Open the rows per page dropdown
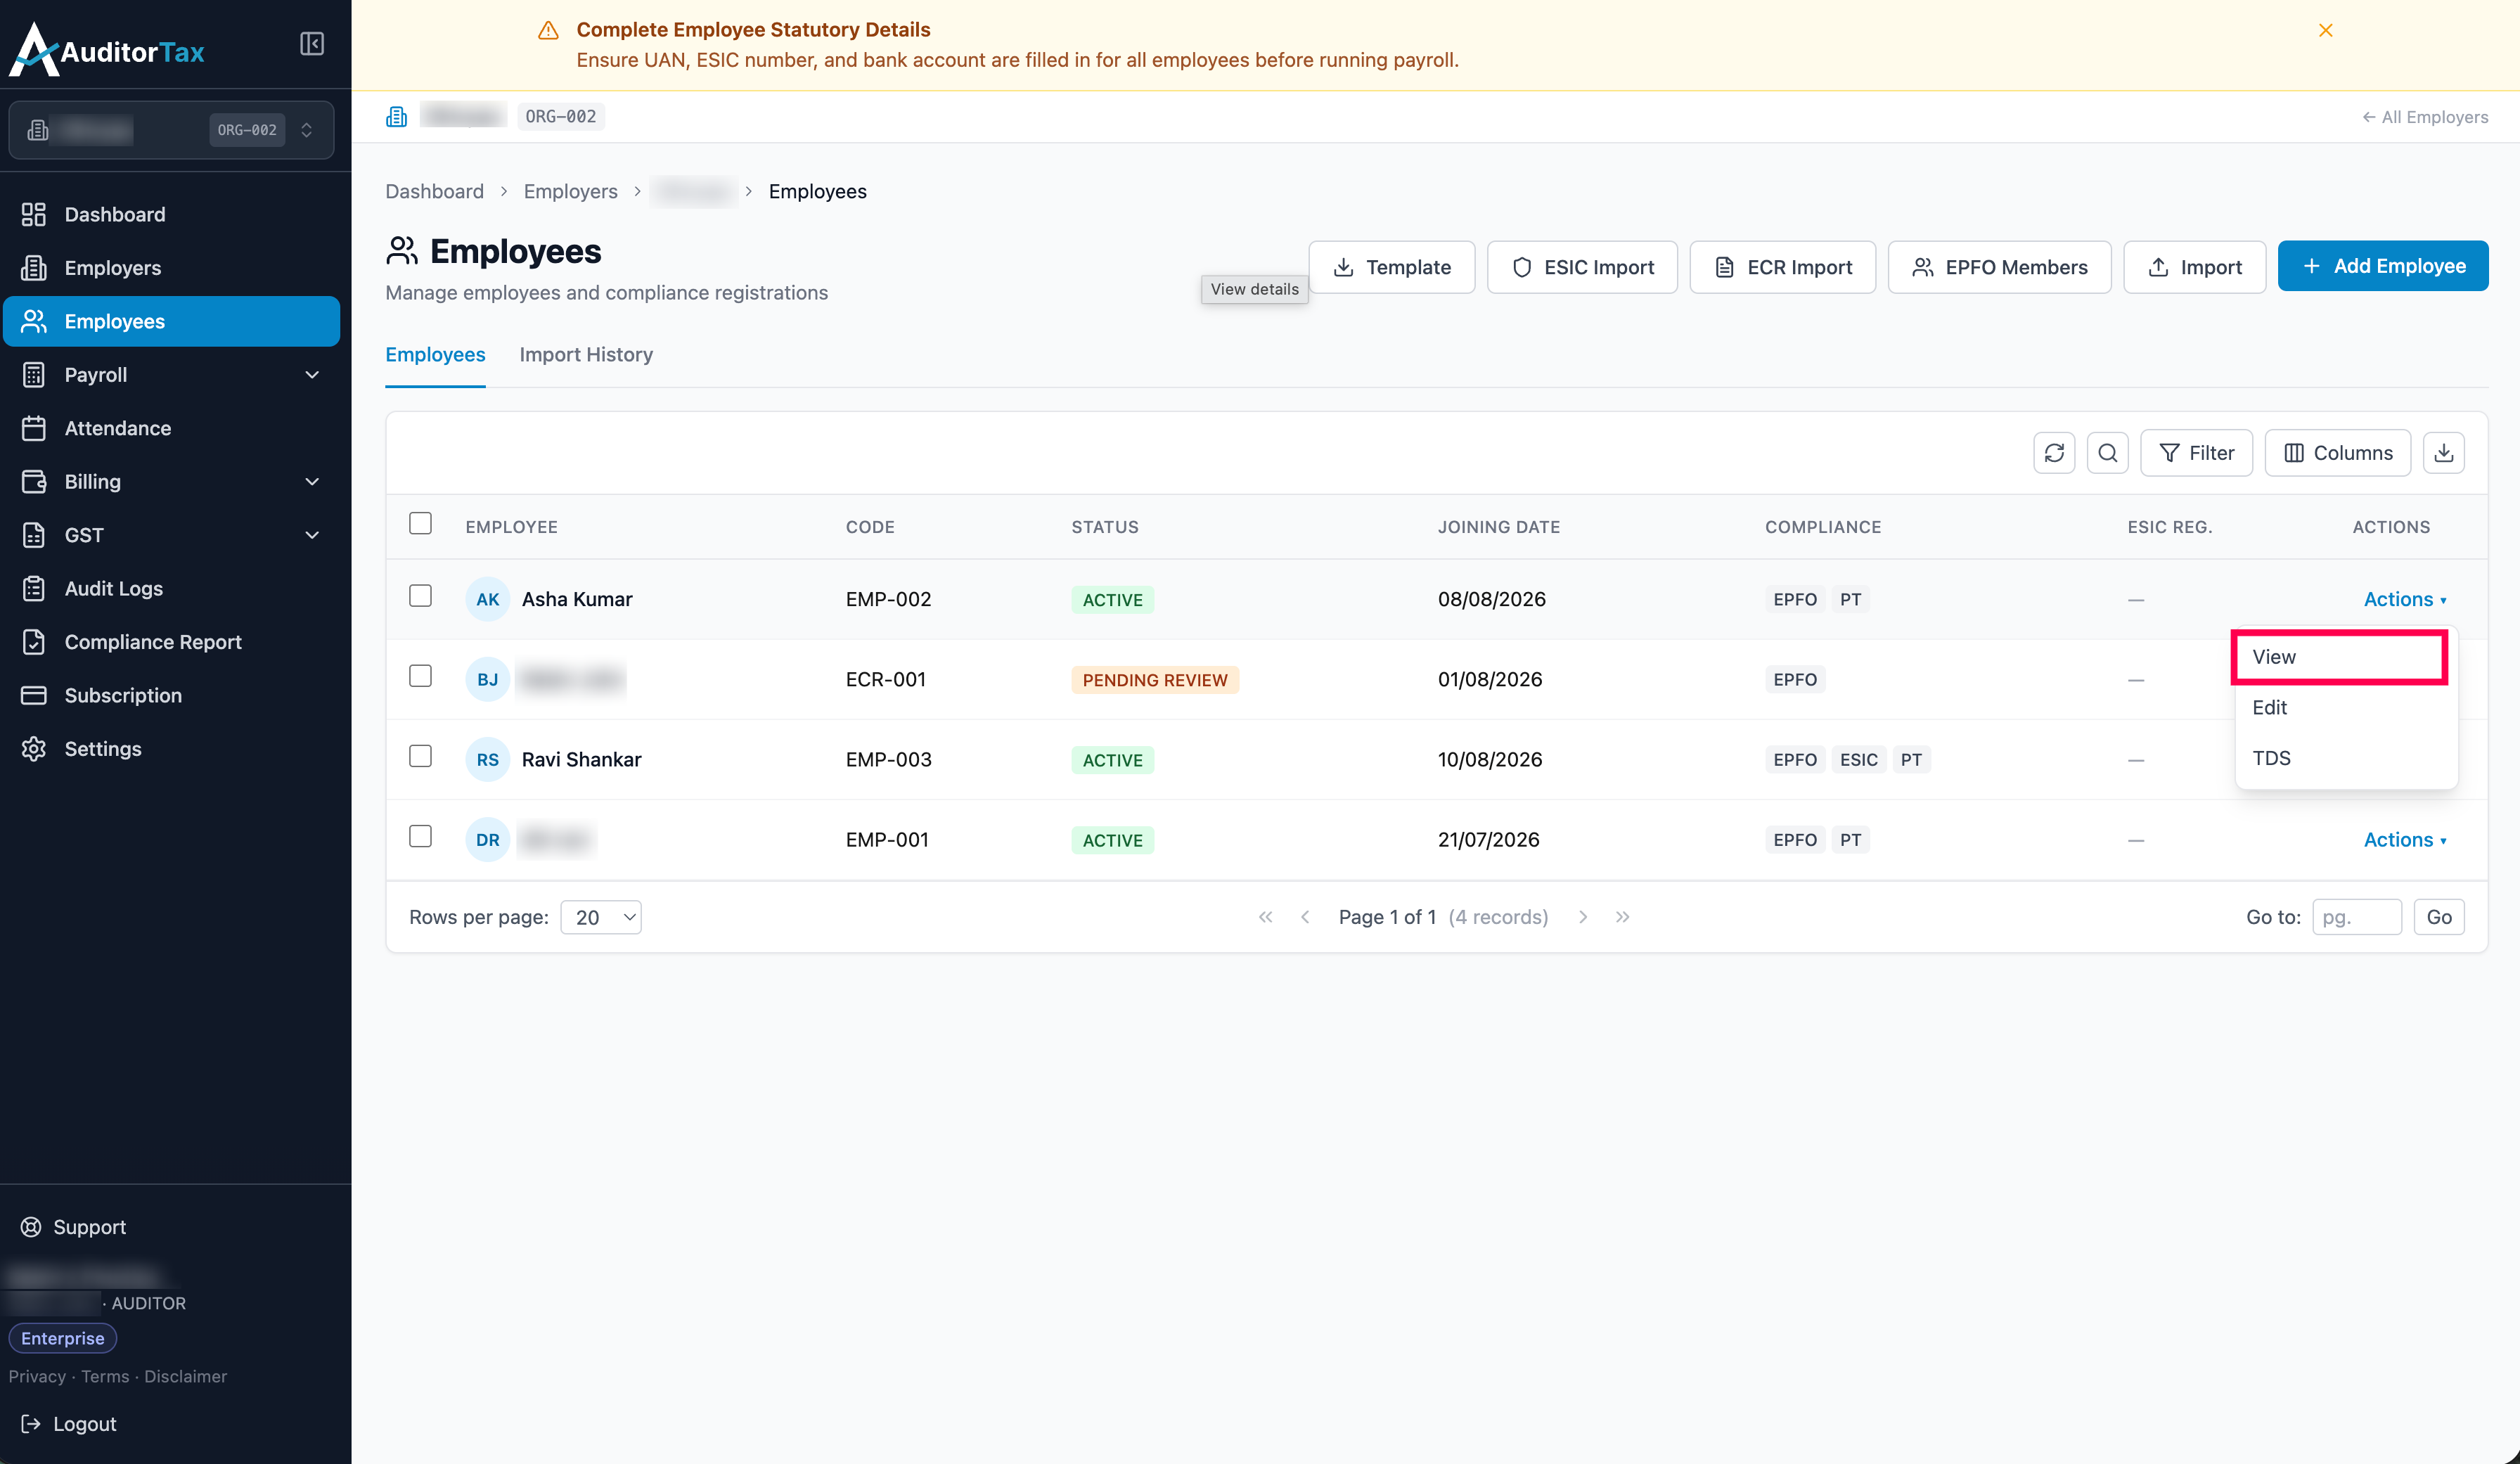This screenshot has width=2520, height=1464. (600, 917)
